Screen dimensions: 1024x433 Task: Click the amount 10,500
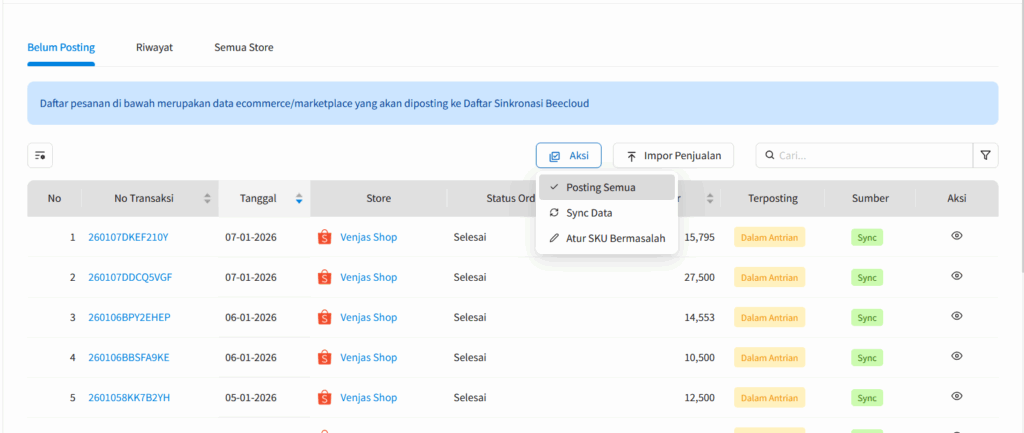(700, 357)
